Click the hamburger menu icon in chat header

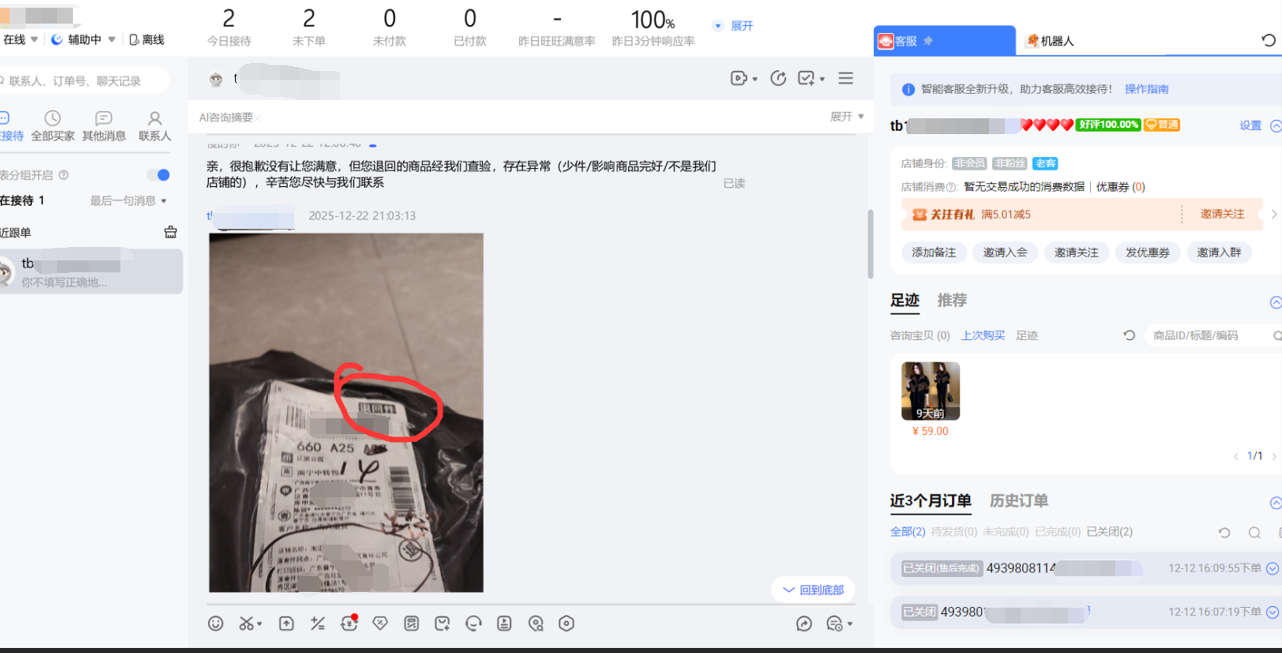(x=846, y=78)
